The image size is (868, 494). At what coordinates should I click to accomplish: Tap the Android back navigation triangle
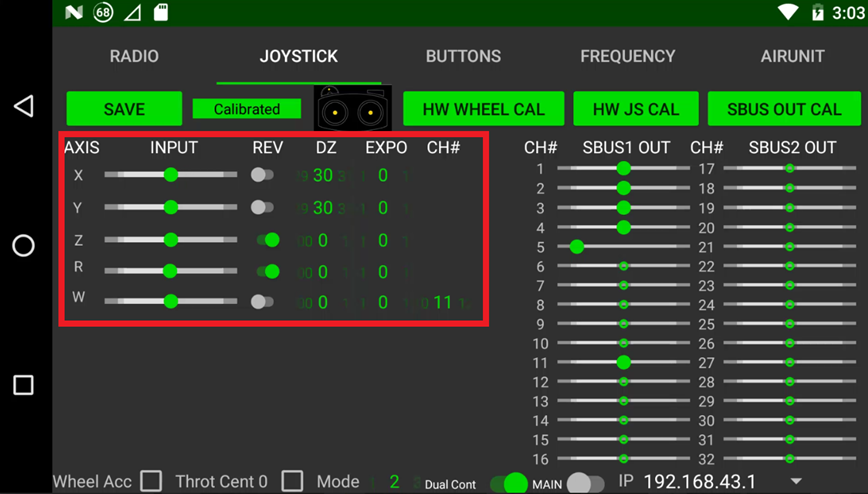pos(24,106)
